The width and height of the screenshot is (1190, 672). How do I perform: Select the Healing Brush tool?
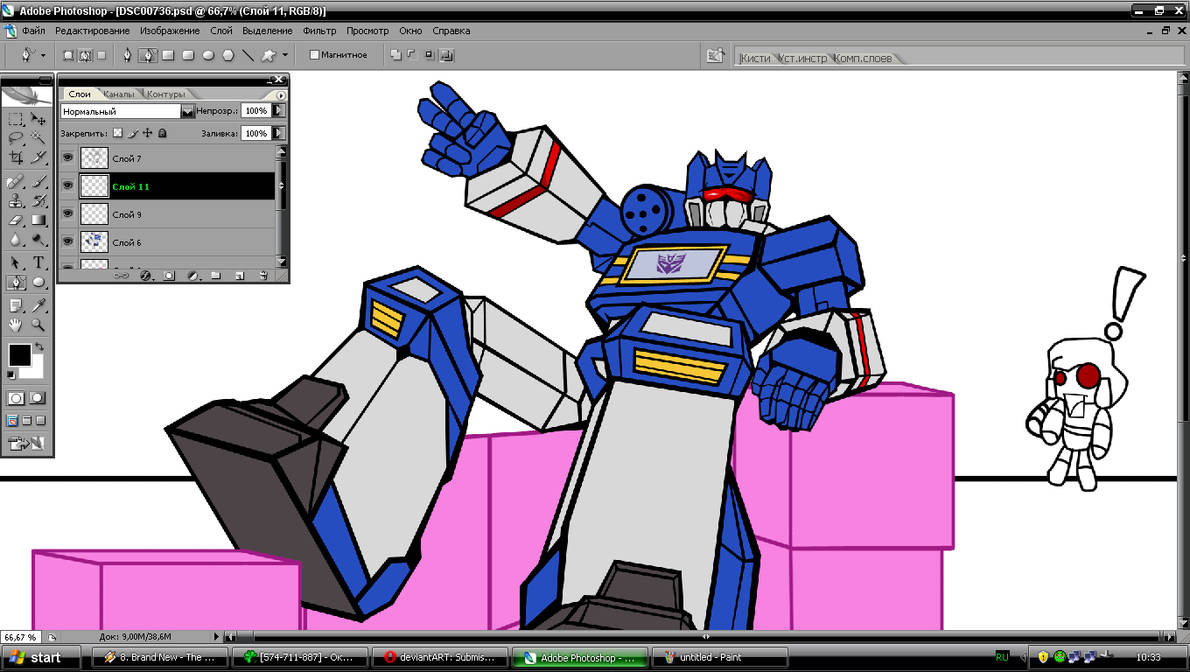[15, 181]
